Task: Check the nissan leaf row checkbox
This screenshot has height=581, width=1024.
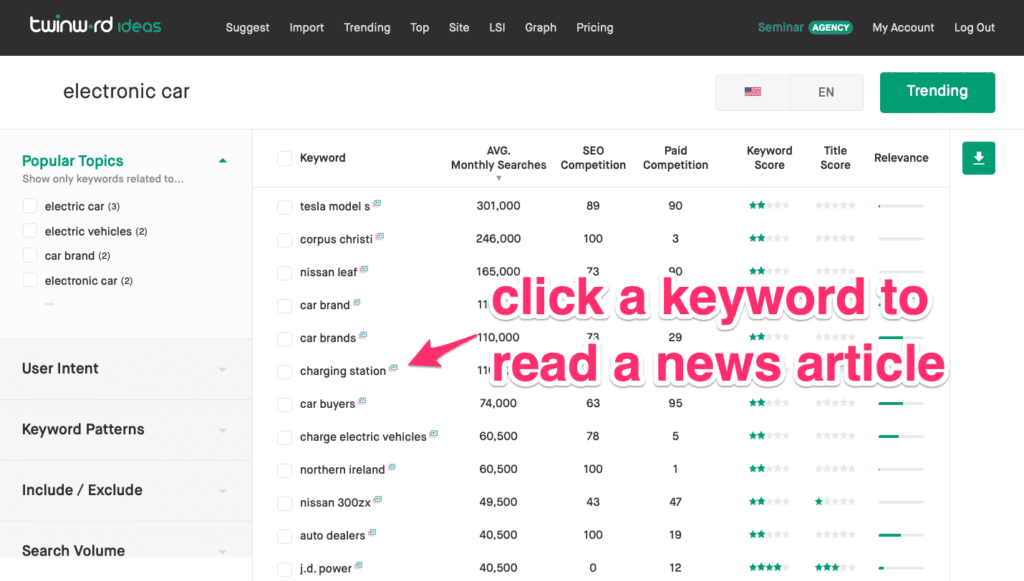Action: (284, 273)
